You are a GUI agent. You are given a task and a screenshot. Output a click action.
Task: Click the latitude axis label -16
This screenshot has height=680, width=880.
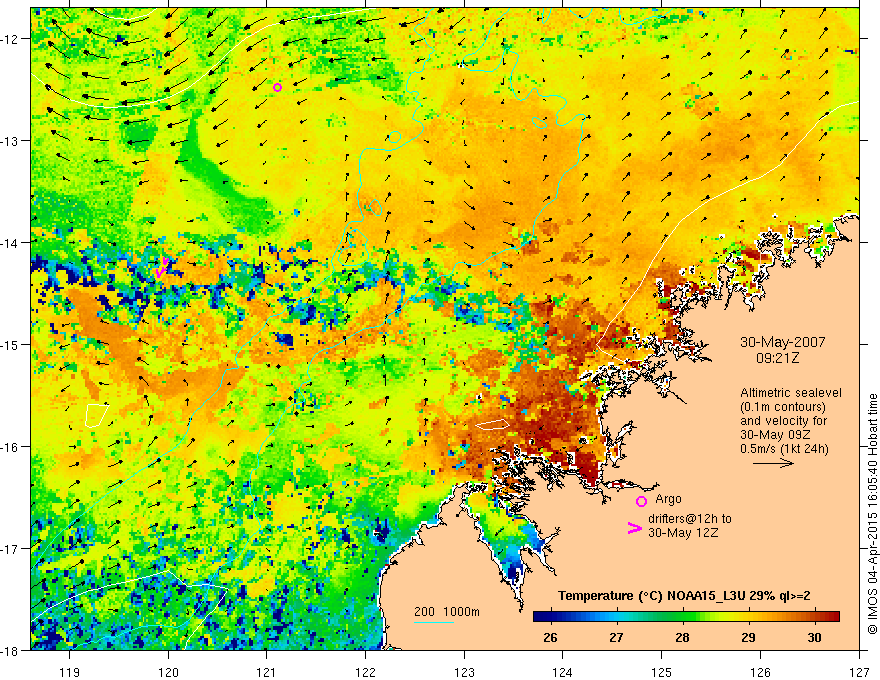pos(11,447)
